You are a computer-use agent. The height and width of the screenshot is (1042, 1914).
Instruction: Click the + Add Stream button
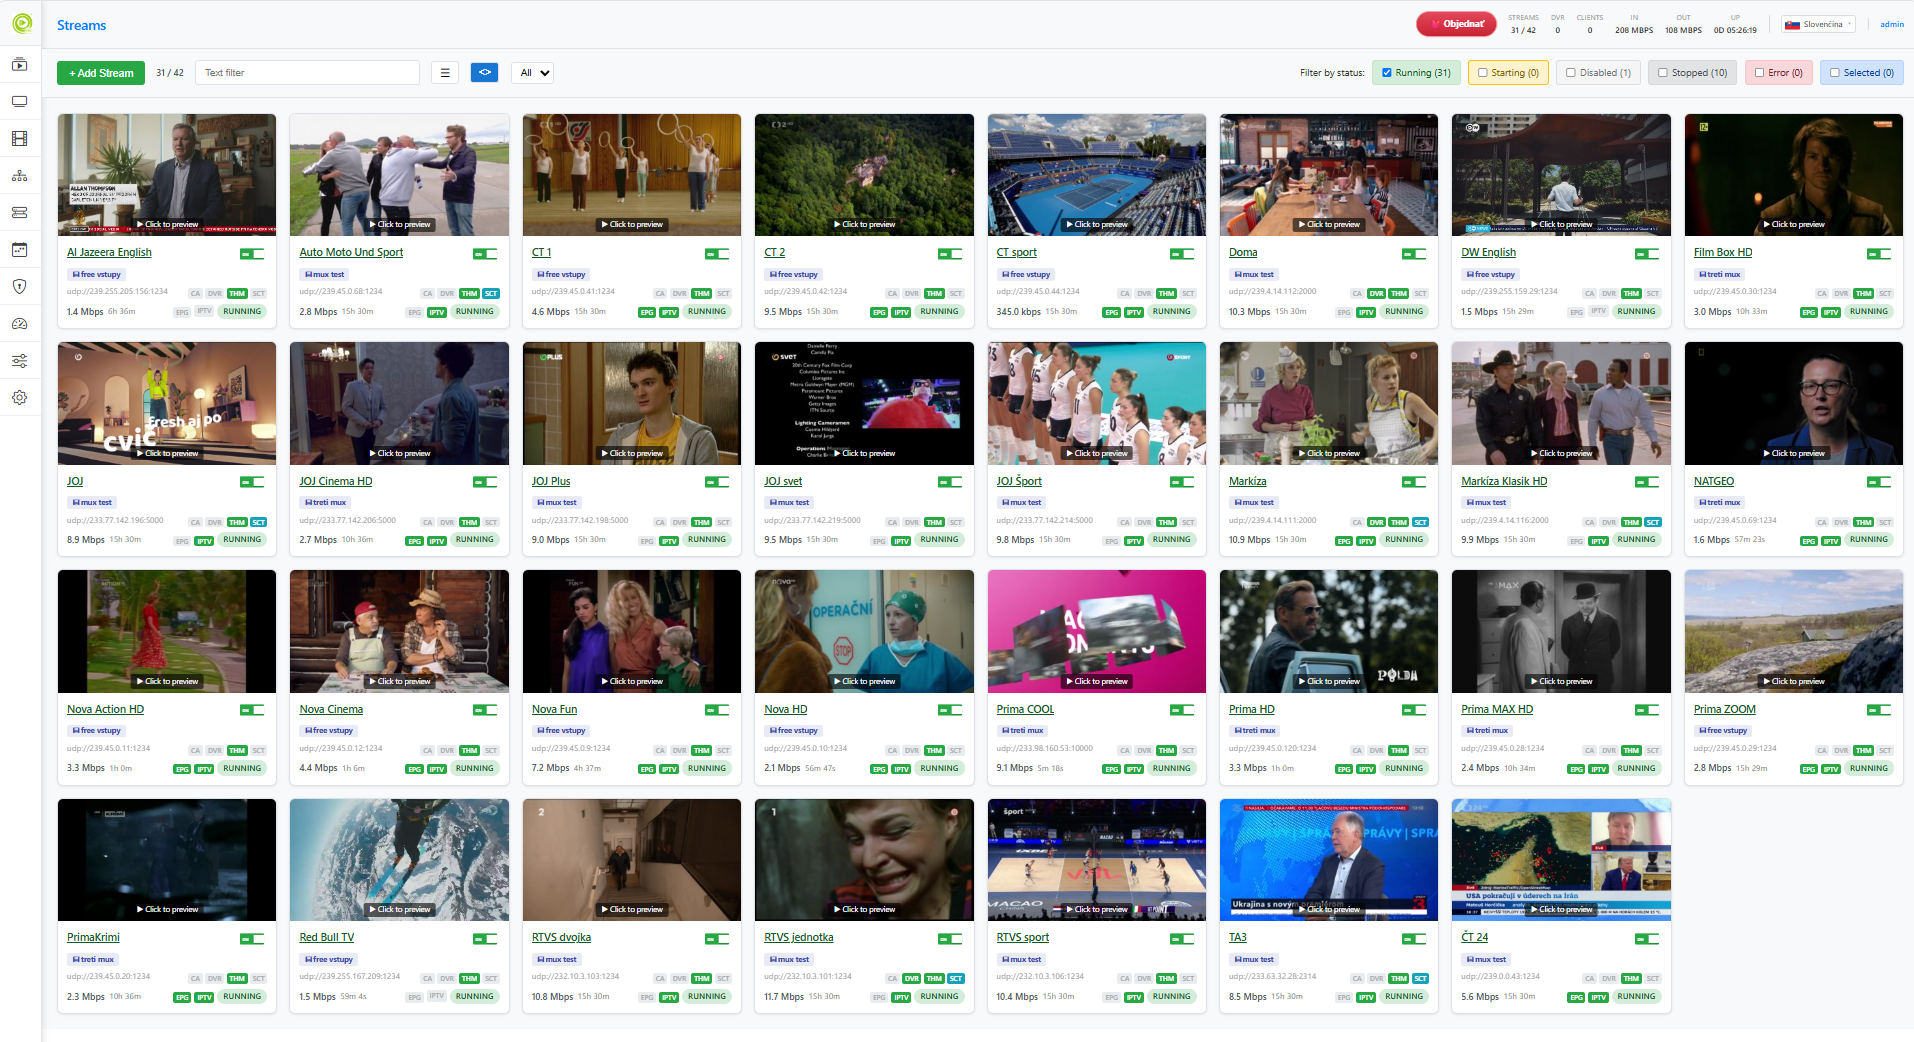(x=101, y=73)
